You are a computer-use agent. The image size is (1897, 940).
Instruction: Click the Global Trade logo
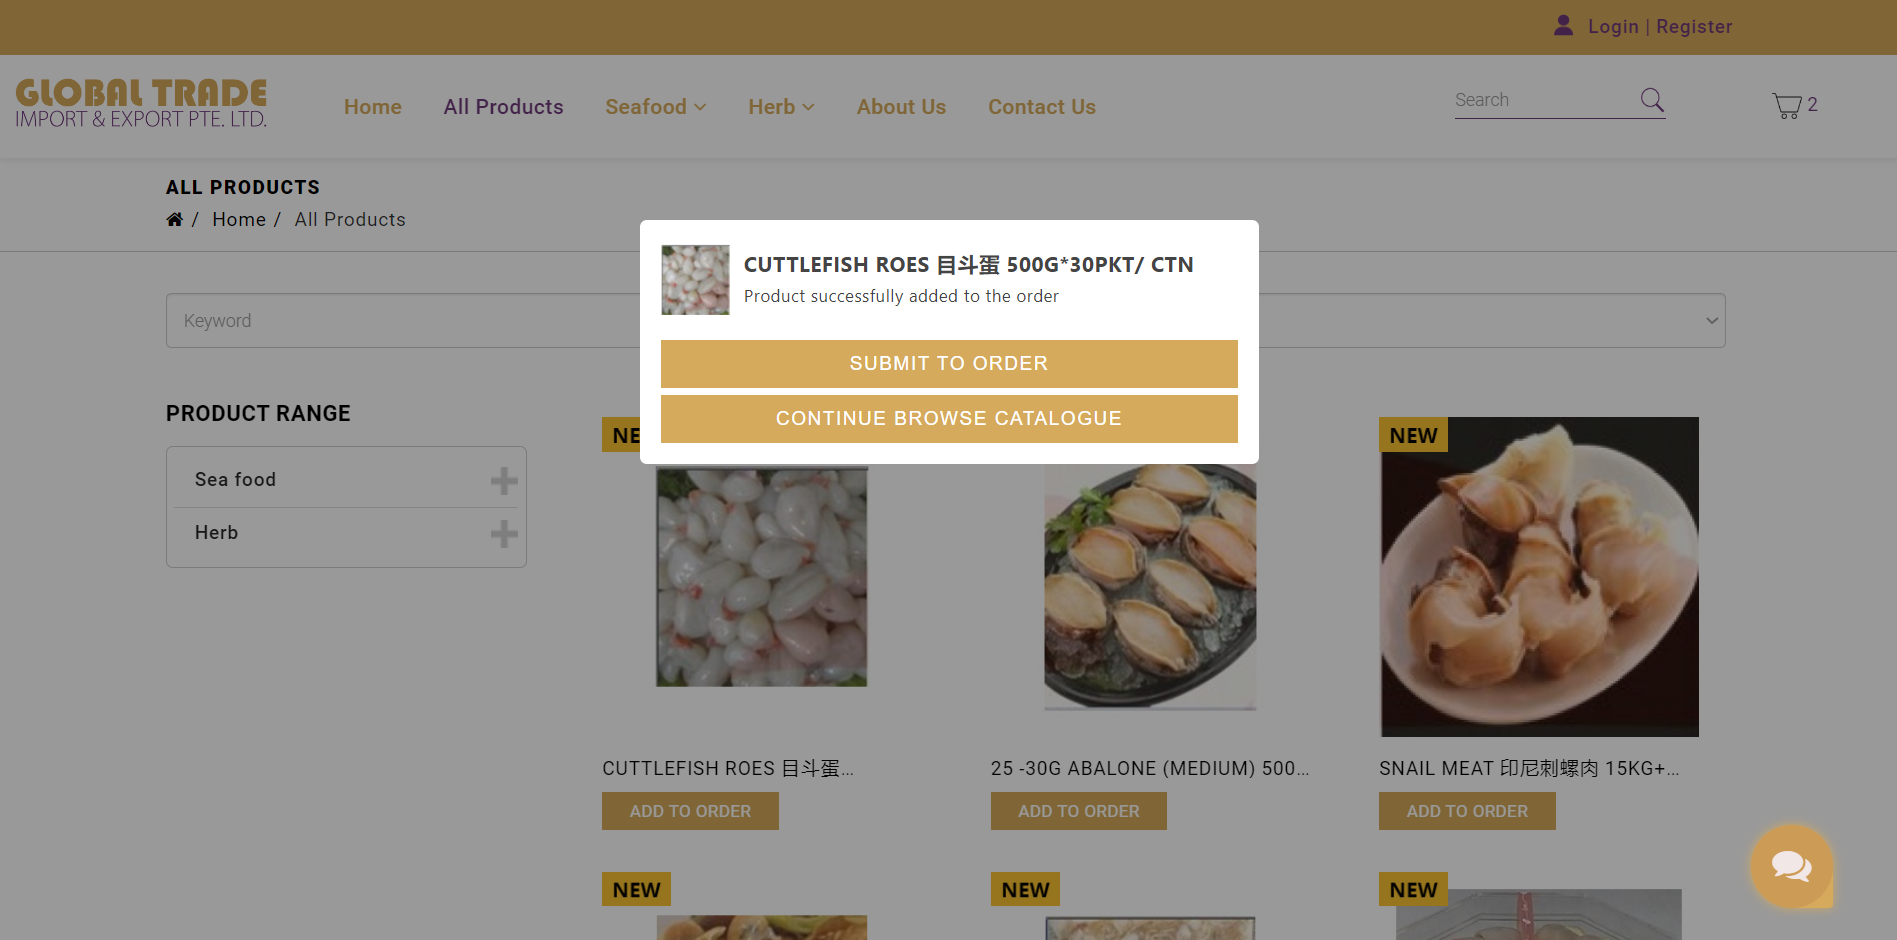click(x=141, y=104)
